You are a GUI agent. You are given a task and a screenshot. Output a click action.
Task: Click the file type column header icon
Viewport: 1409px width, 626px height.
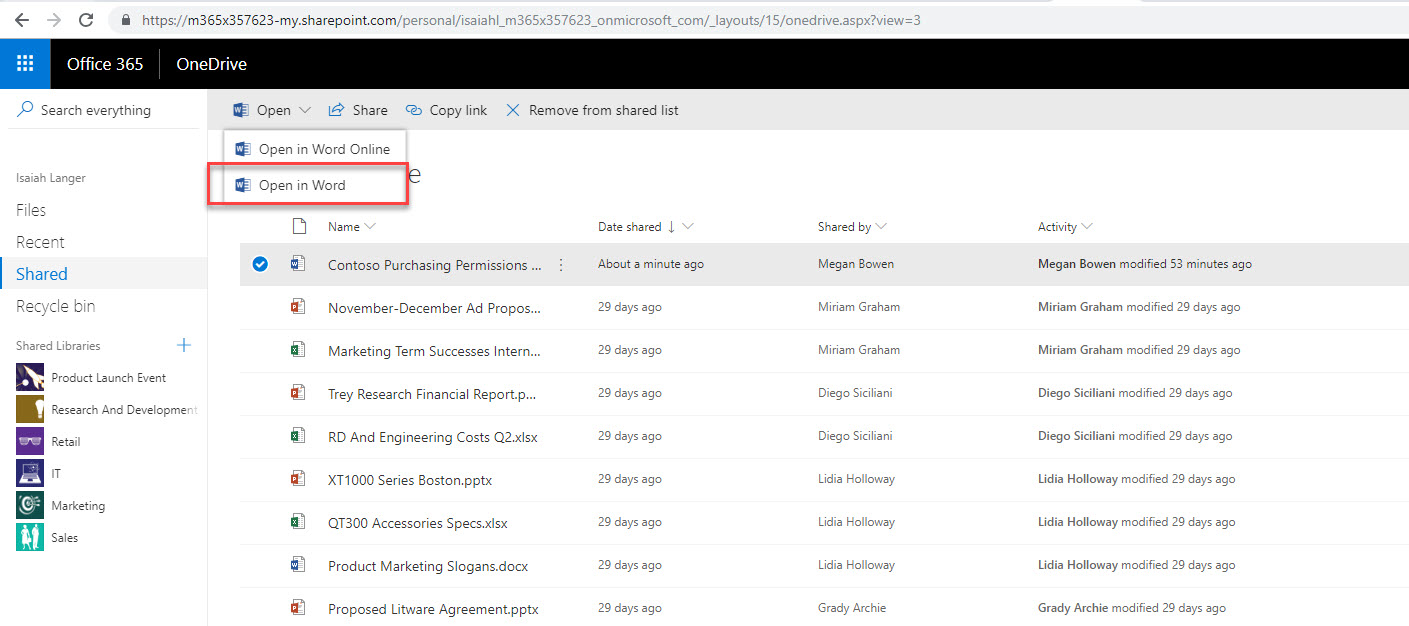pos(298,226)
